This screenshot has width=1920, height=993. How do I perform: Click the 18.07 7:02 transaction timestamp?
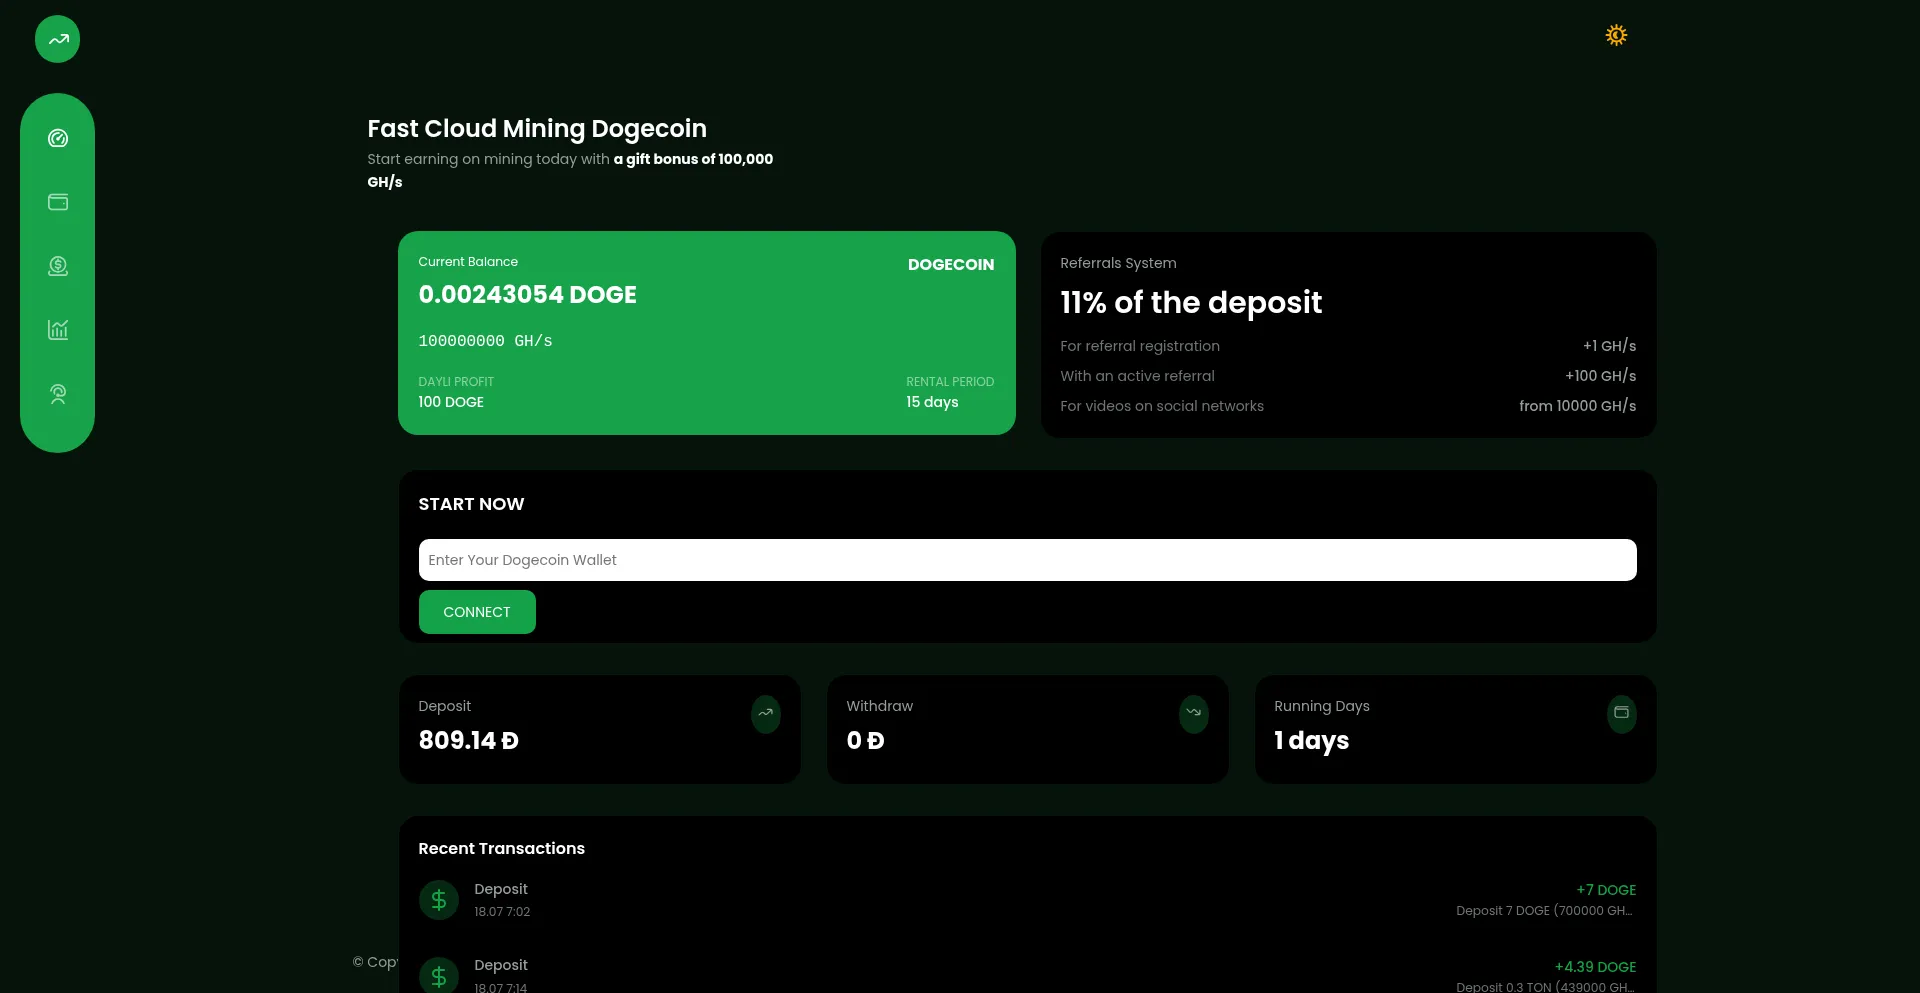[502, 912]
